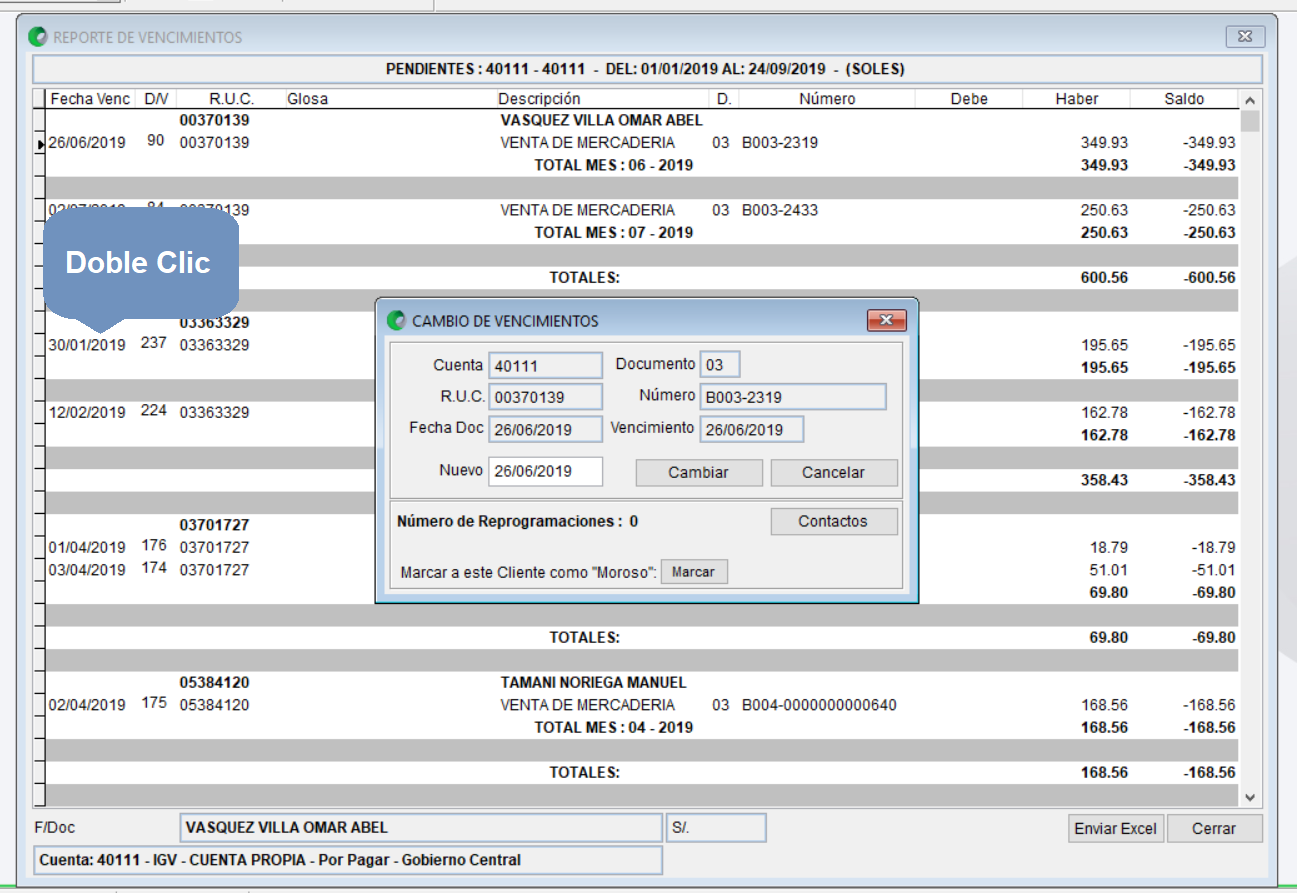The width and height of the screenshot is (1297, 893).
Task: Click the Número column header
Action: [827, 99]
